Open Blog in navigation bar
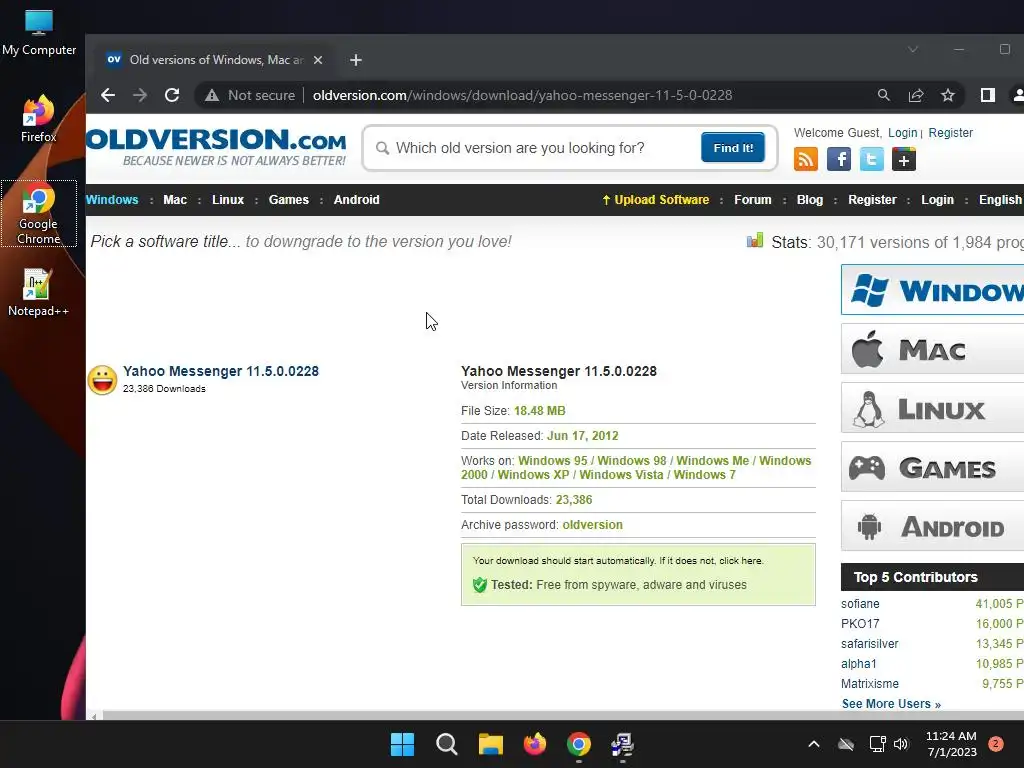This screenshot has height=768, width=1024. tap(810, 200)
